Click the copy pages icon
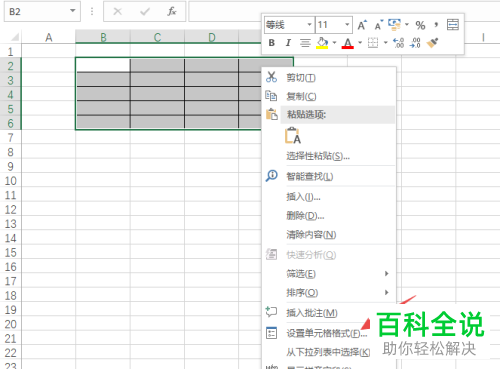Viewport: 500px width, 369px height. coord(271,96)
